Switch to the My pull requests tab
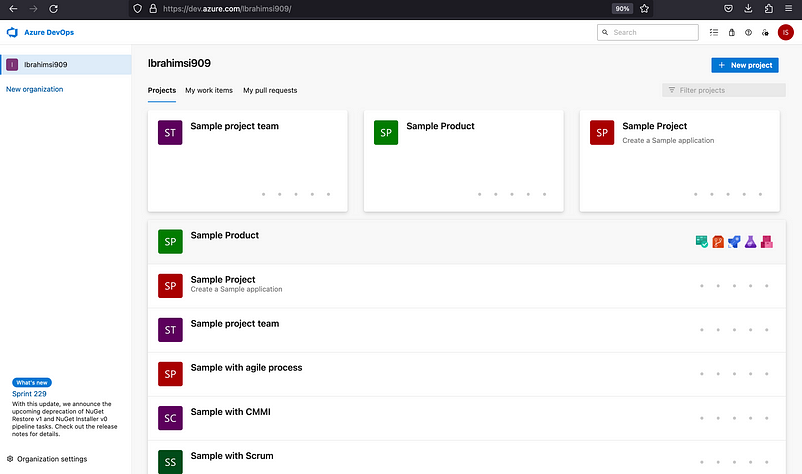Screen dimensions: 802x474 click(270, 90)
